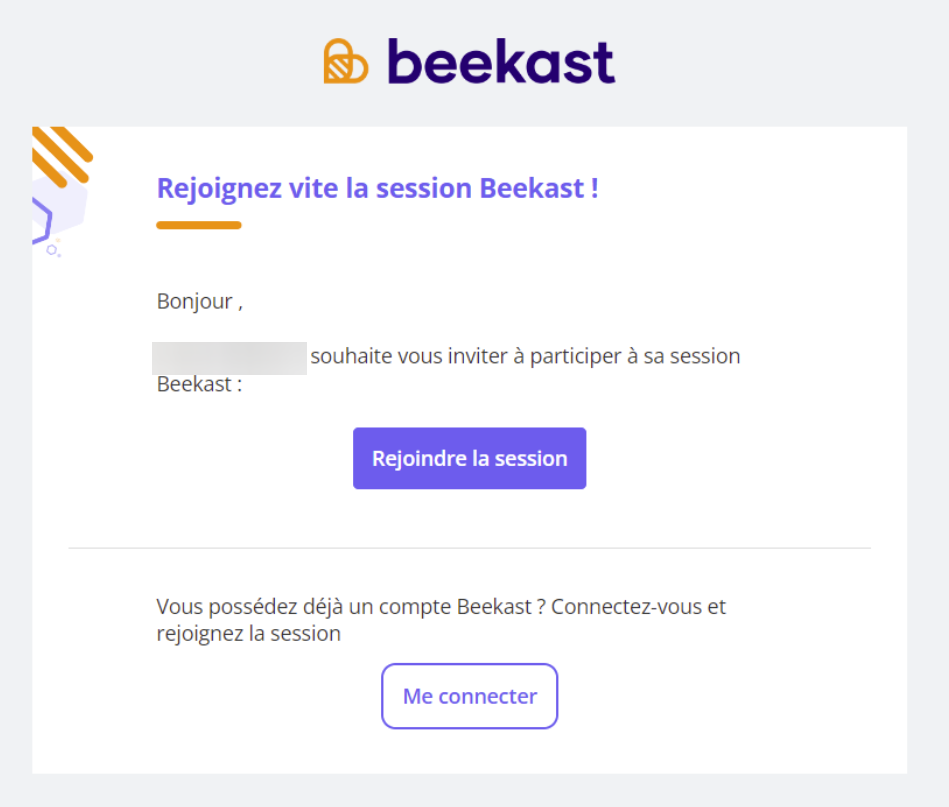Image resolution: width=949 pixels, height=807 pixels.
Task: Click the horizontal divider line between sections
Action: (470, 548)
